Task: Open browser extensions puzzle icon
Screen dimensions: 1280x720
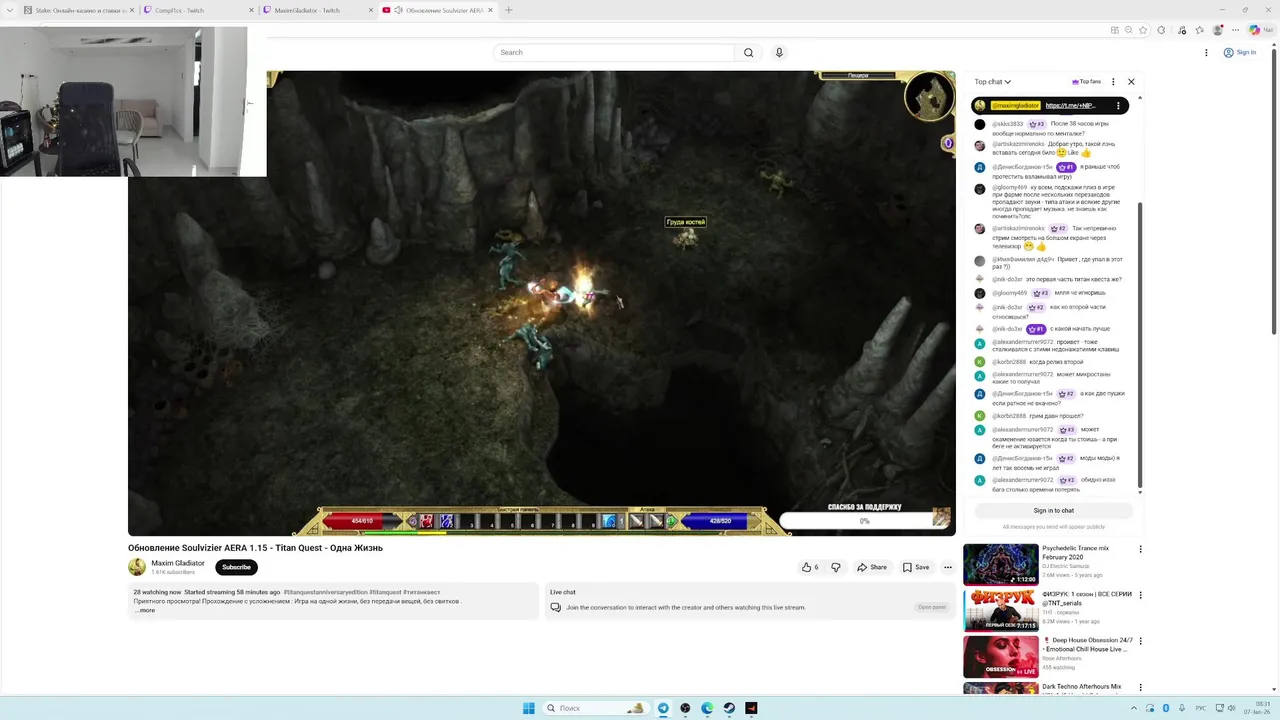Action: click(x=1161, y=30)
